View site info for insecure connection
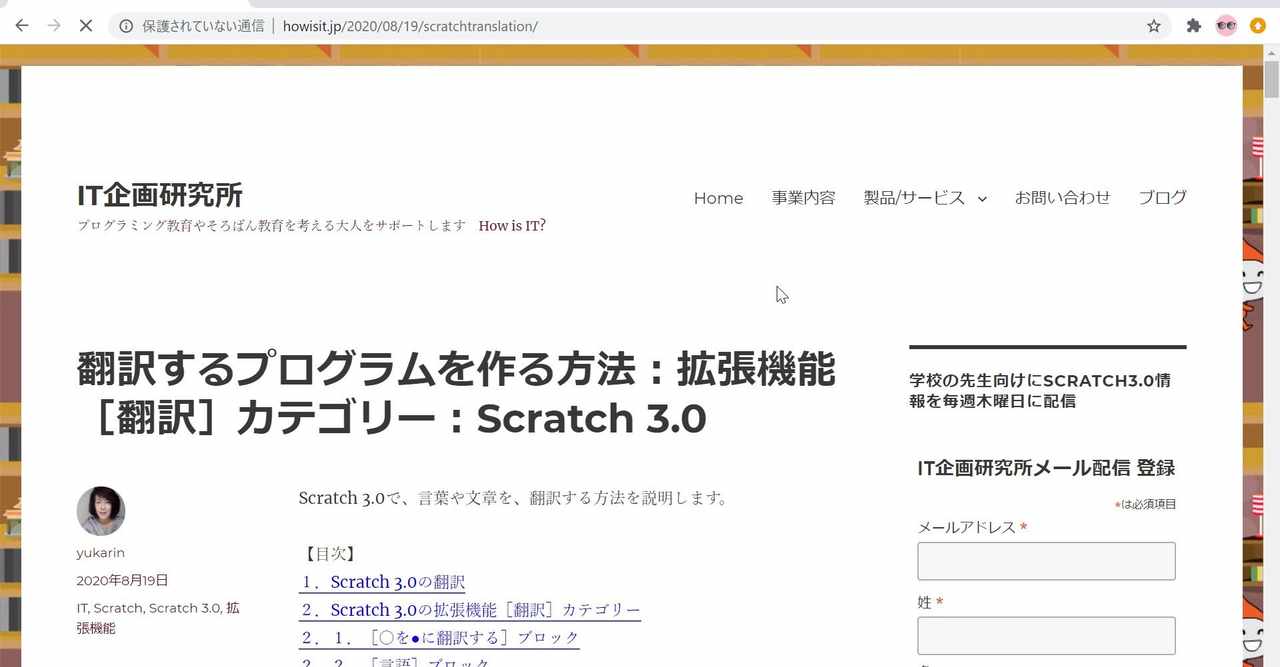This screenshot has height=667, width=1280. tap(126, 26)
